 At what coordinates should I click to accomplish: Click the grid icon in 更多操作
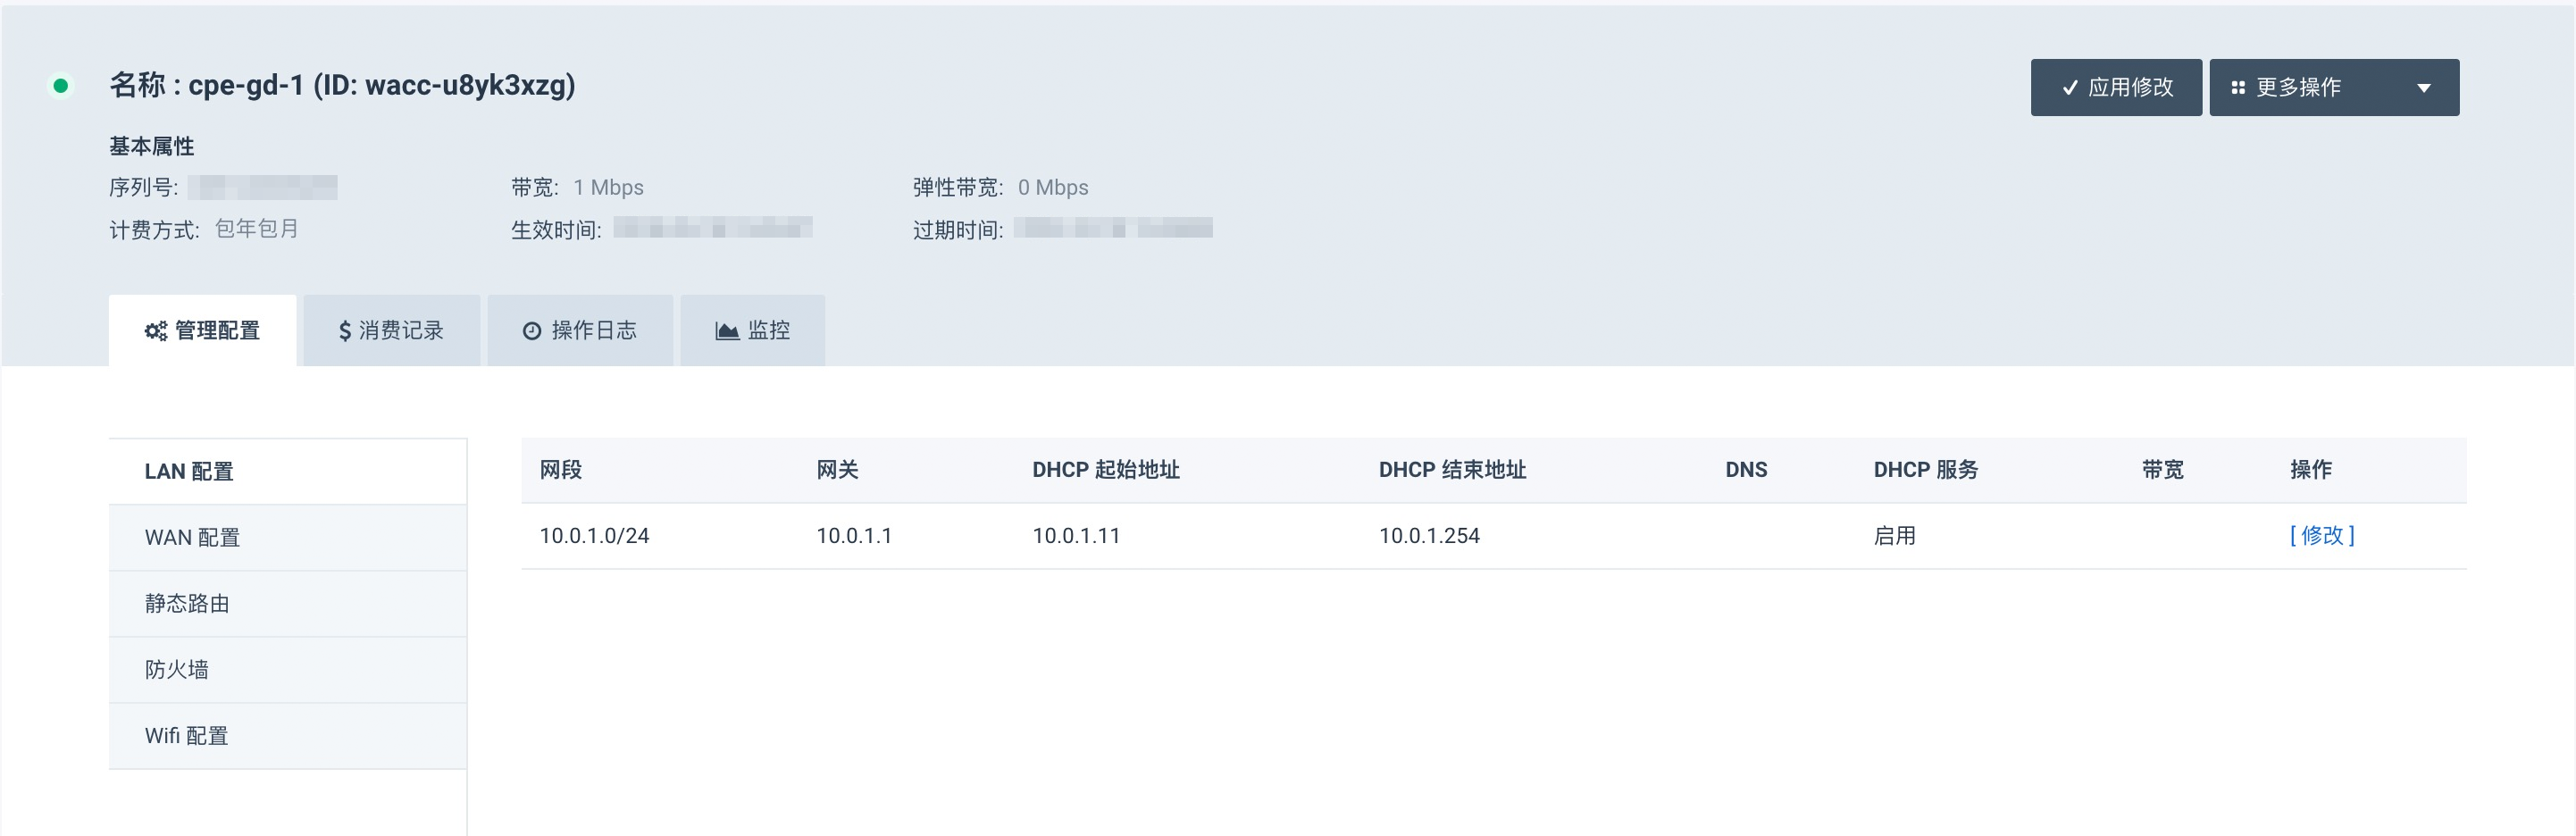2238,88
